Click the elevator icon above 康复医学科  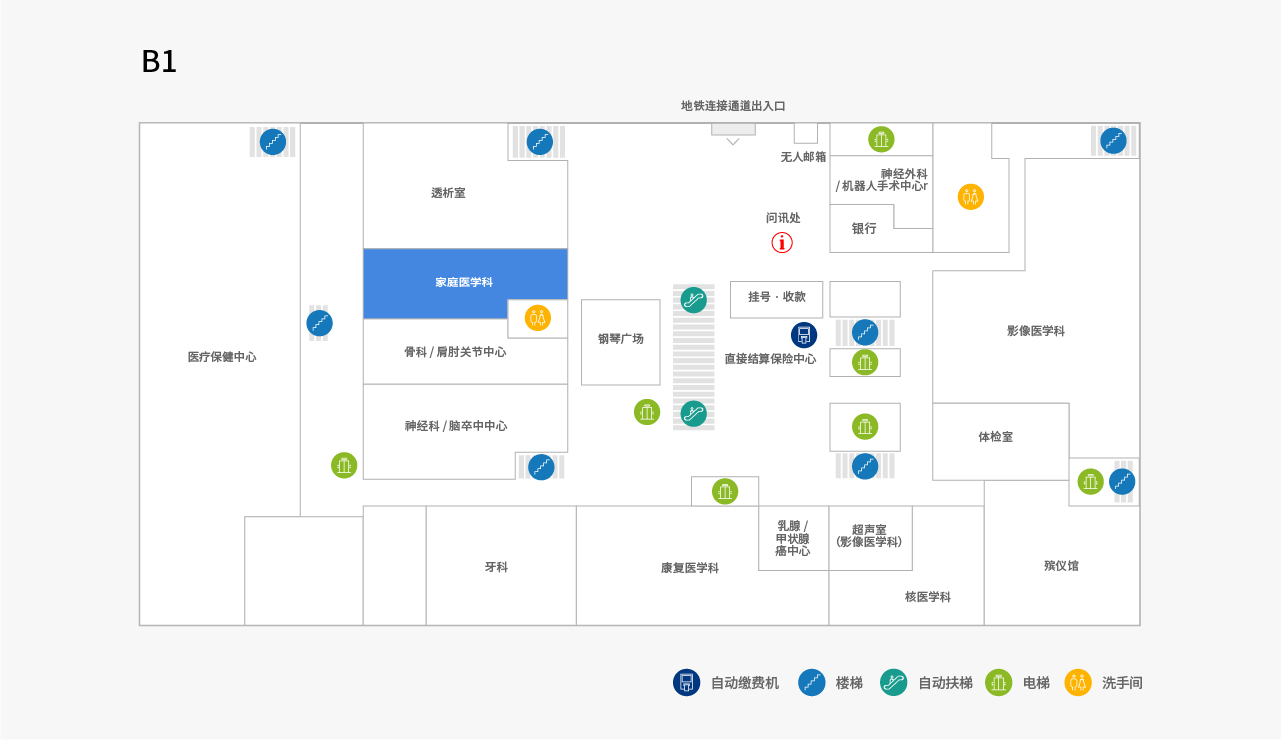click(725, 491)
